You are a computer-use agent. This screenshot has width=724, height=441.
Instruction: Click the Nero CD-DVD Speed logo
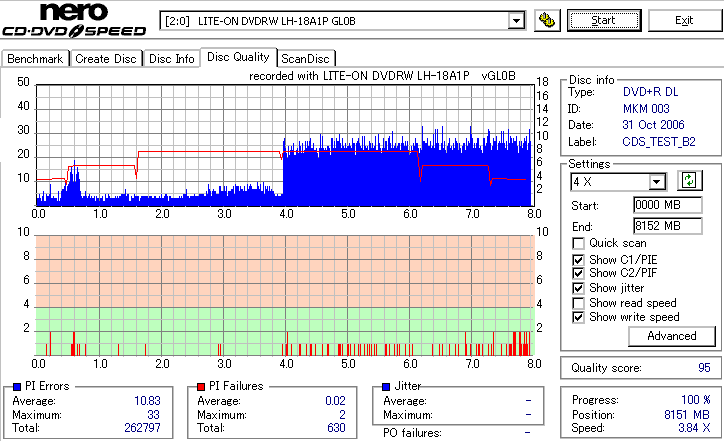74,20
